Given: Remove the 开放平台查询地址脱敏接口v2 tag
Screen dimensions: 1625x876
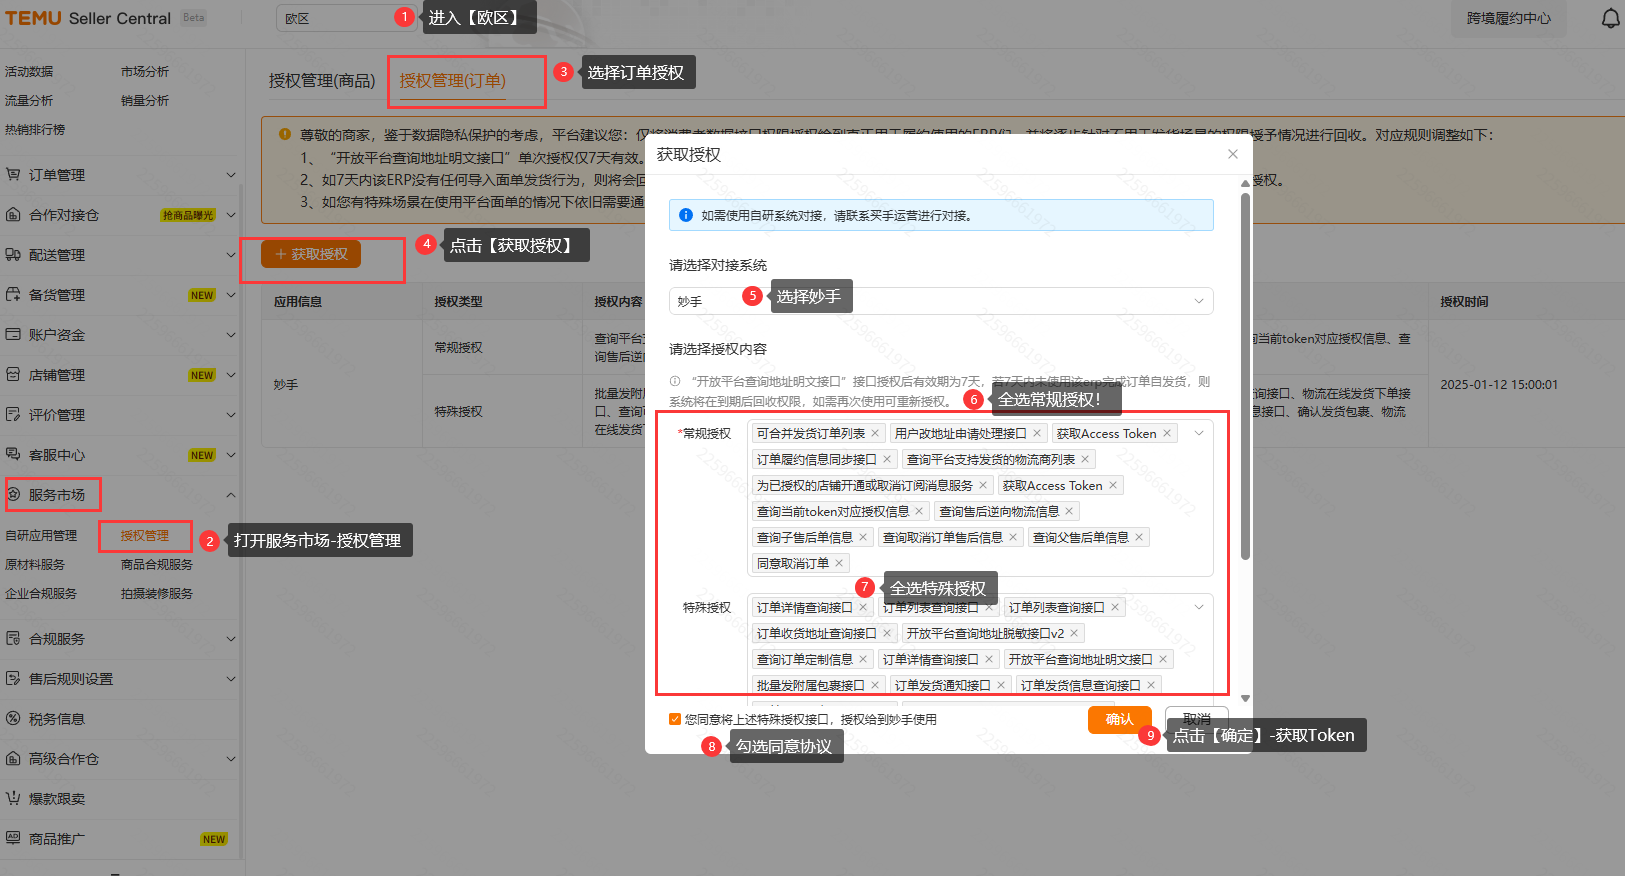Looking at the screenshot, I should point(1074,633).
